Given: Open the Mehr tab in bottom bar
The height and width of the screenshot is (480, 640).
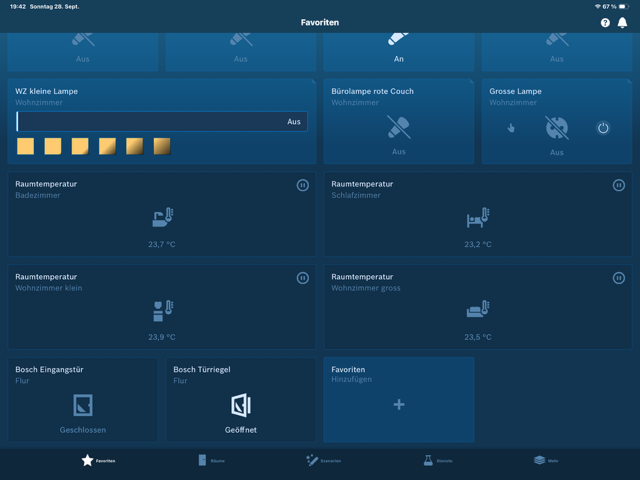Looking at the screenshot, I should coord(546,460).
